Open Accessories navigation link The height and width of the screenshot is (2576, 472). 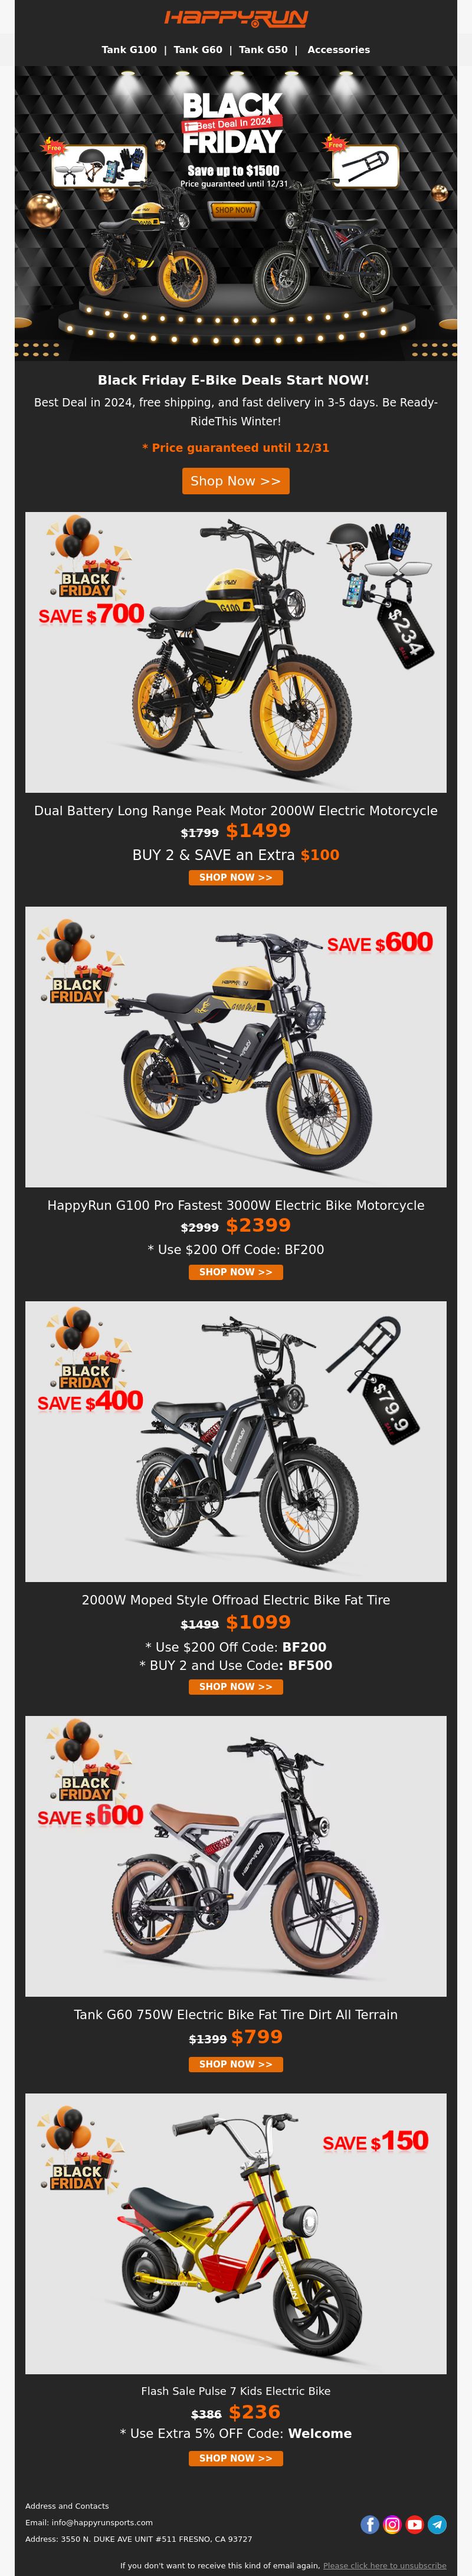click(x=339, y=49)
